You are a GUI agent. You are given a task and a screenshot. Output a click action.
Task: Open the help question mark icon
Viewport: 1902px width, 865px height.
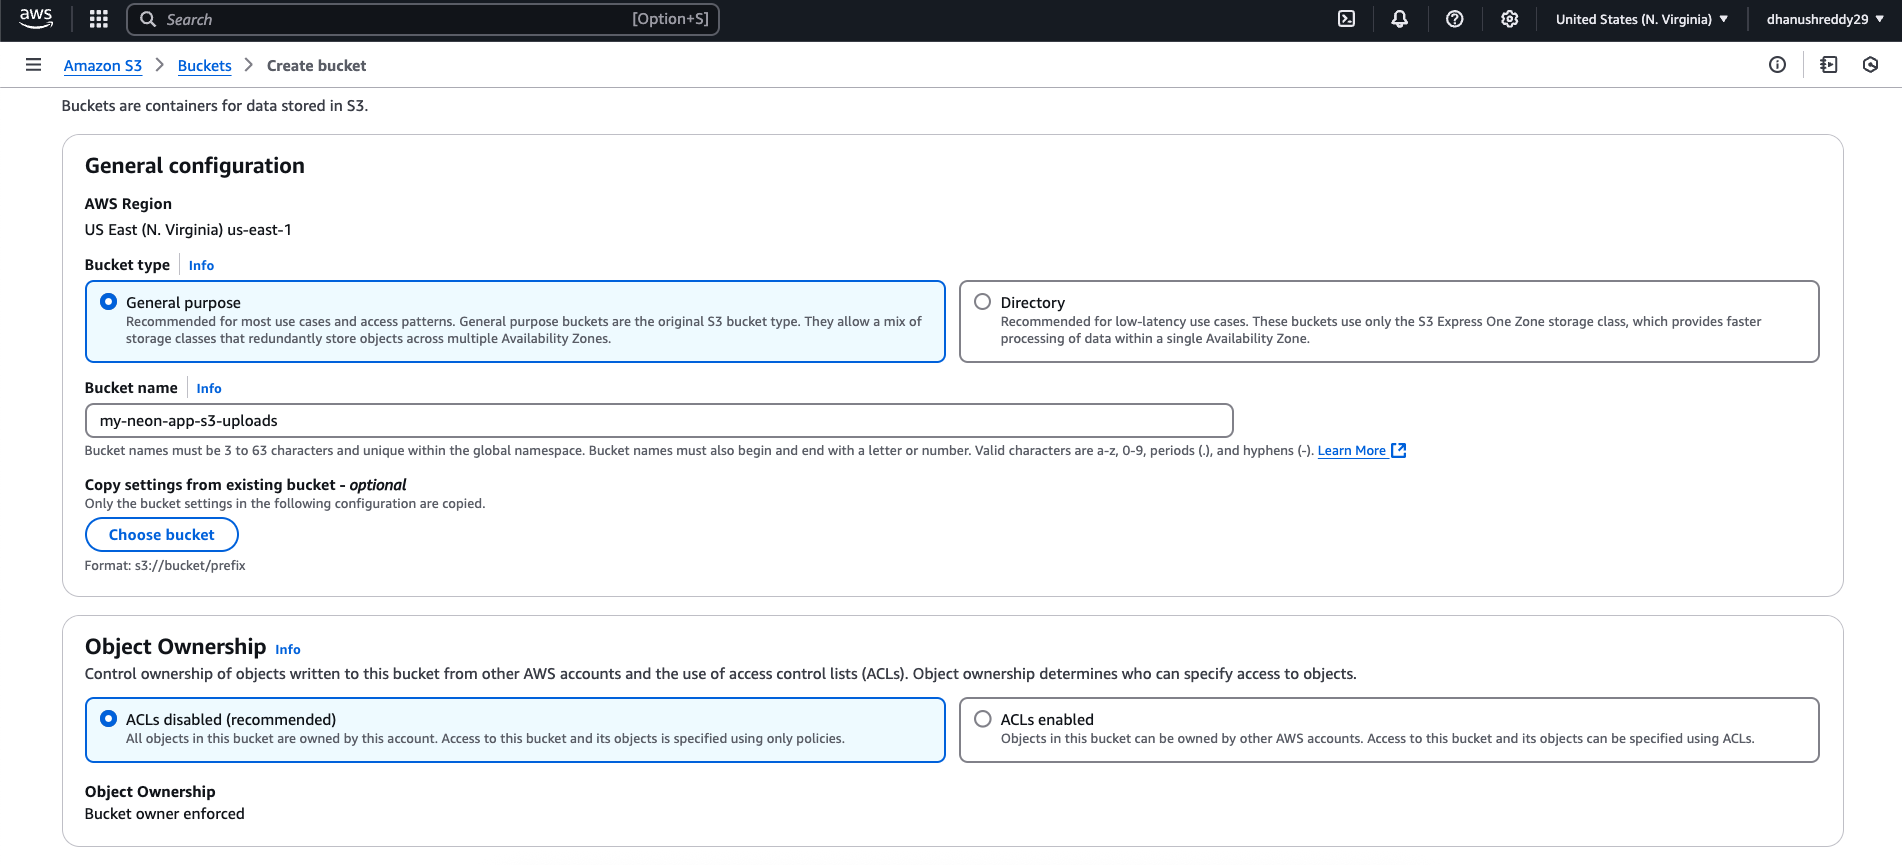[x=1455, y=19]
